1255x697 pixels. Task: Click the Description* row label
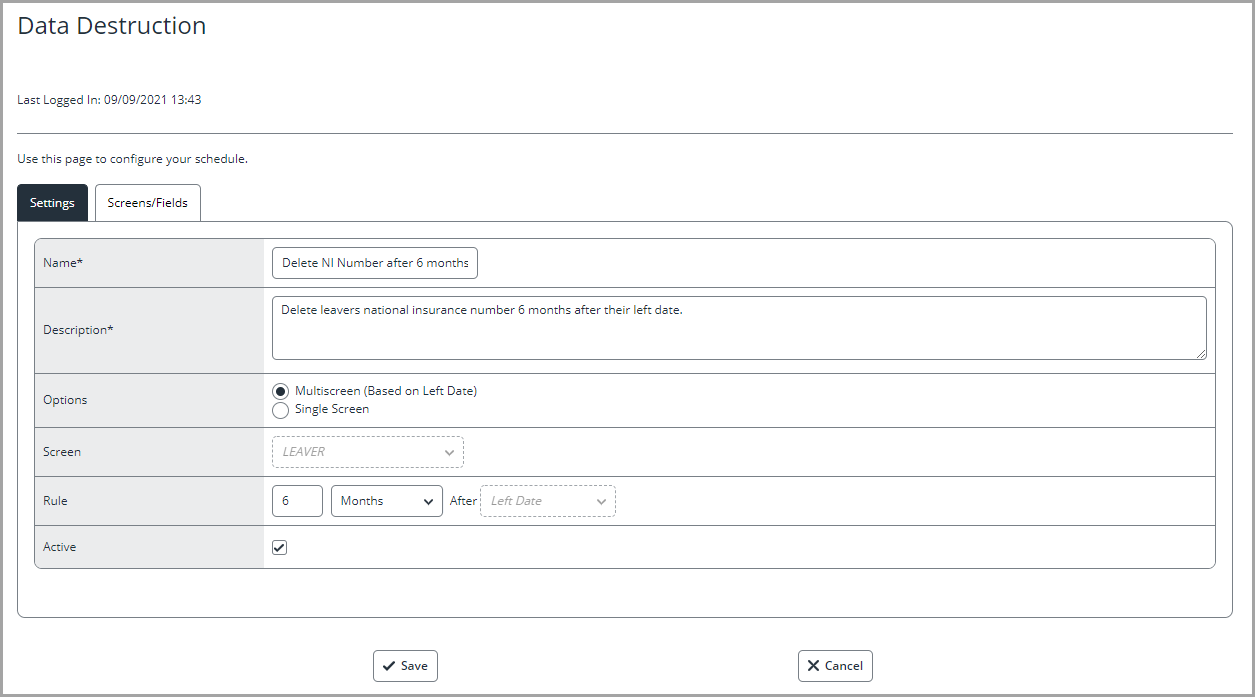tap(78, 330)
